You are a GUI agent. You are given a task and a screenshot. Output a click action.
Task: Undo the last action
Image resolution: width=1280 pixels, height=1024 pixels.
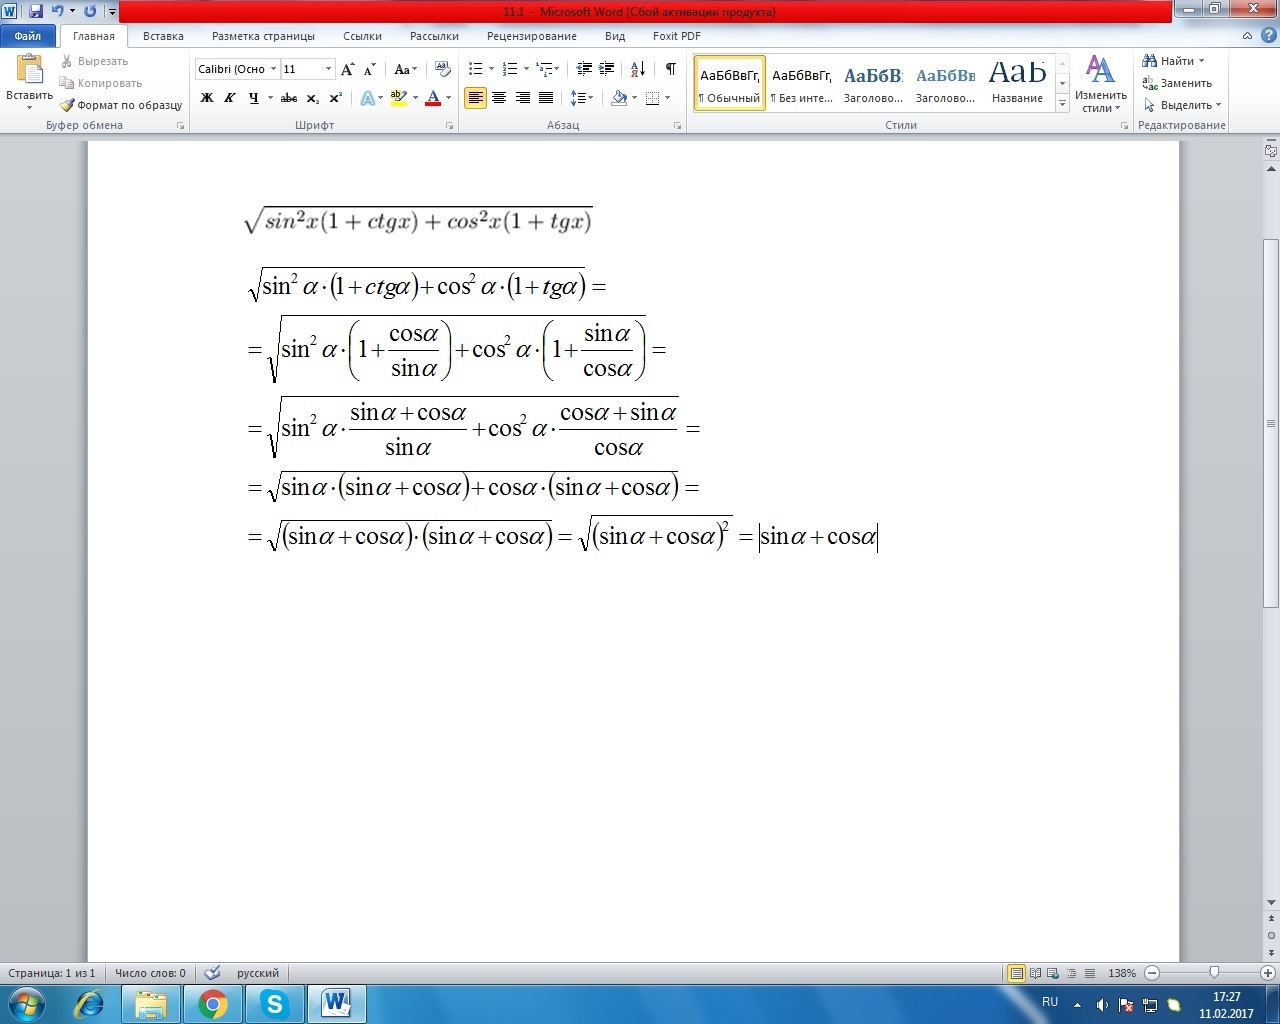(x=57, y=11)
